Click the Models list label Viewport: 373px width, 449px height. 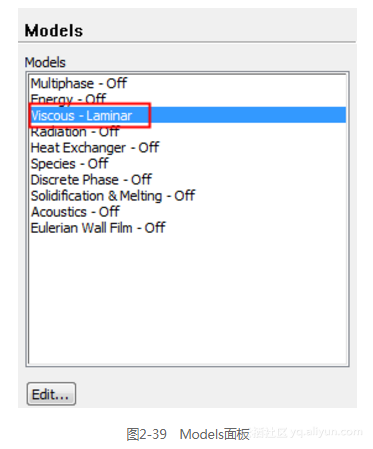[x=45, y=62]
